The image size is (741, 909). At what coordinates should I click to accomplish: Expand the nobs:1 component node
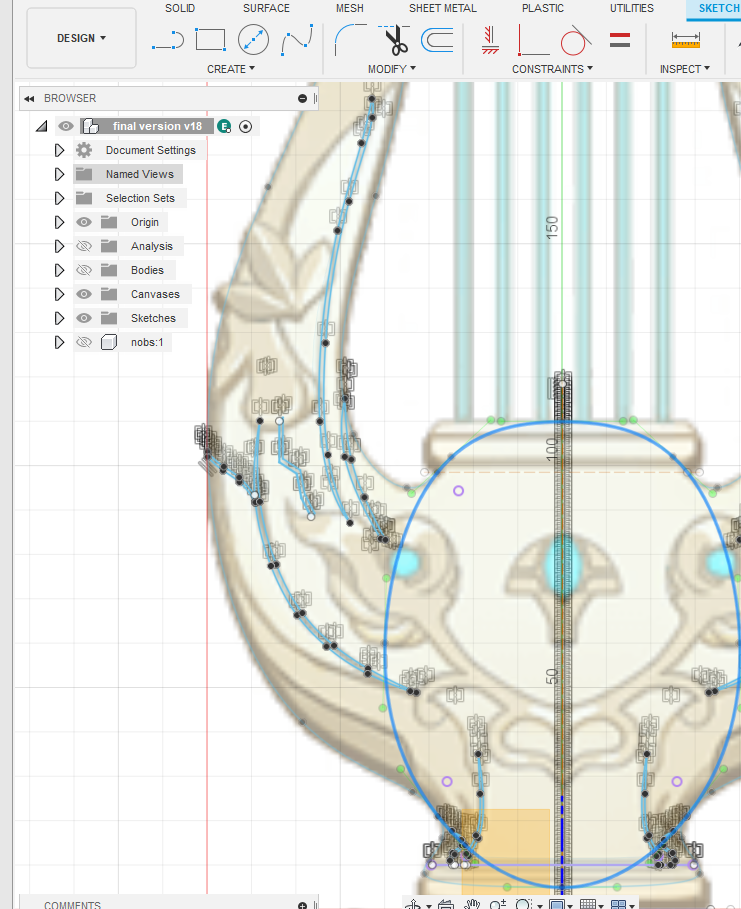(x=59, y=342)
